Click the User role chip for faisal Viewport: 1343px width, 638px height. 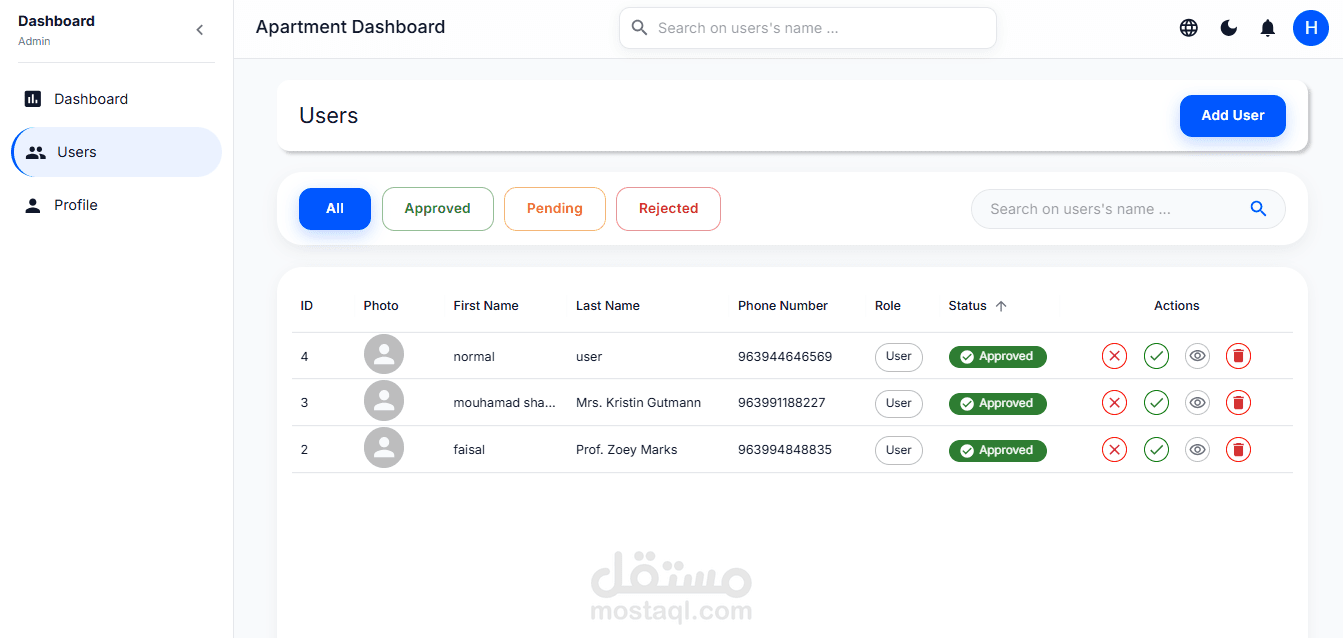point(899,451)
